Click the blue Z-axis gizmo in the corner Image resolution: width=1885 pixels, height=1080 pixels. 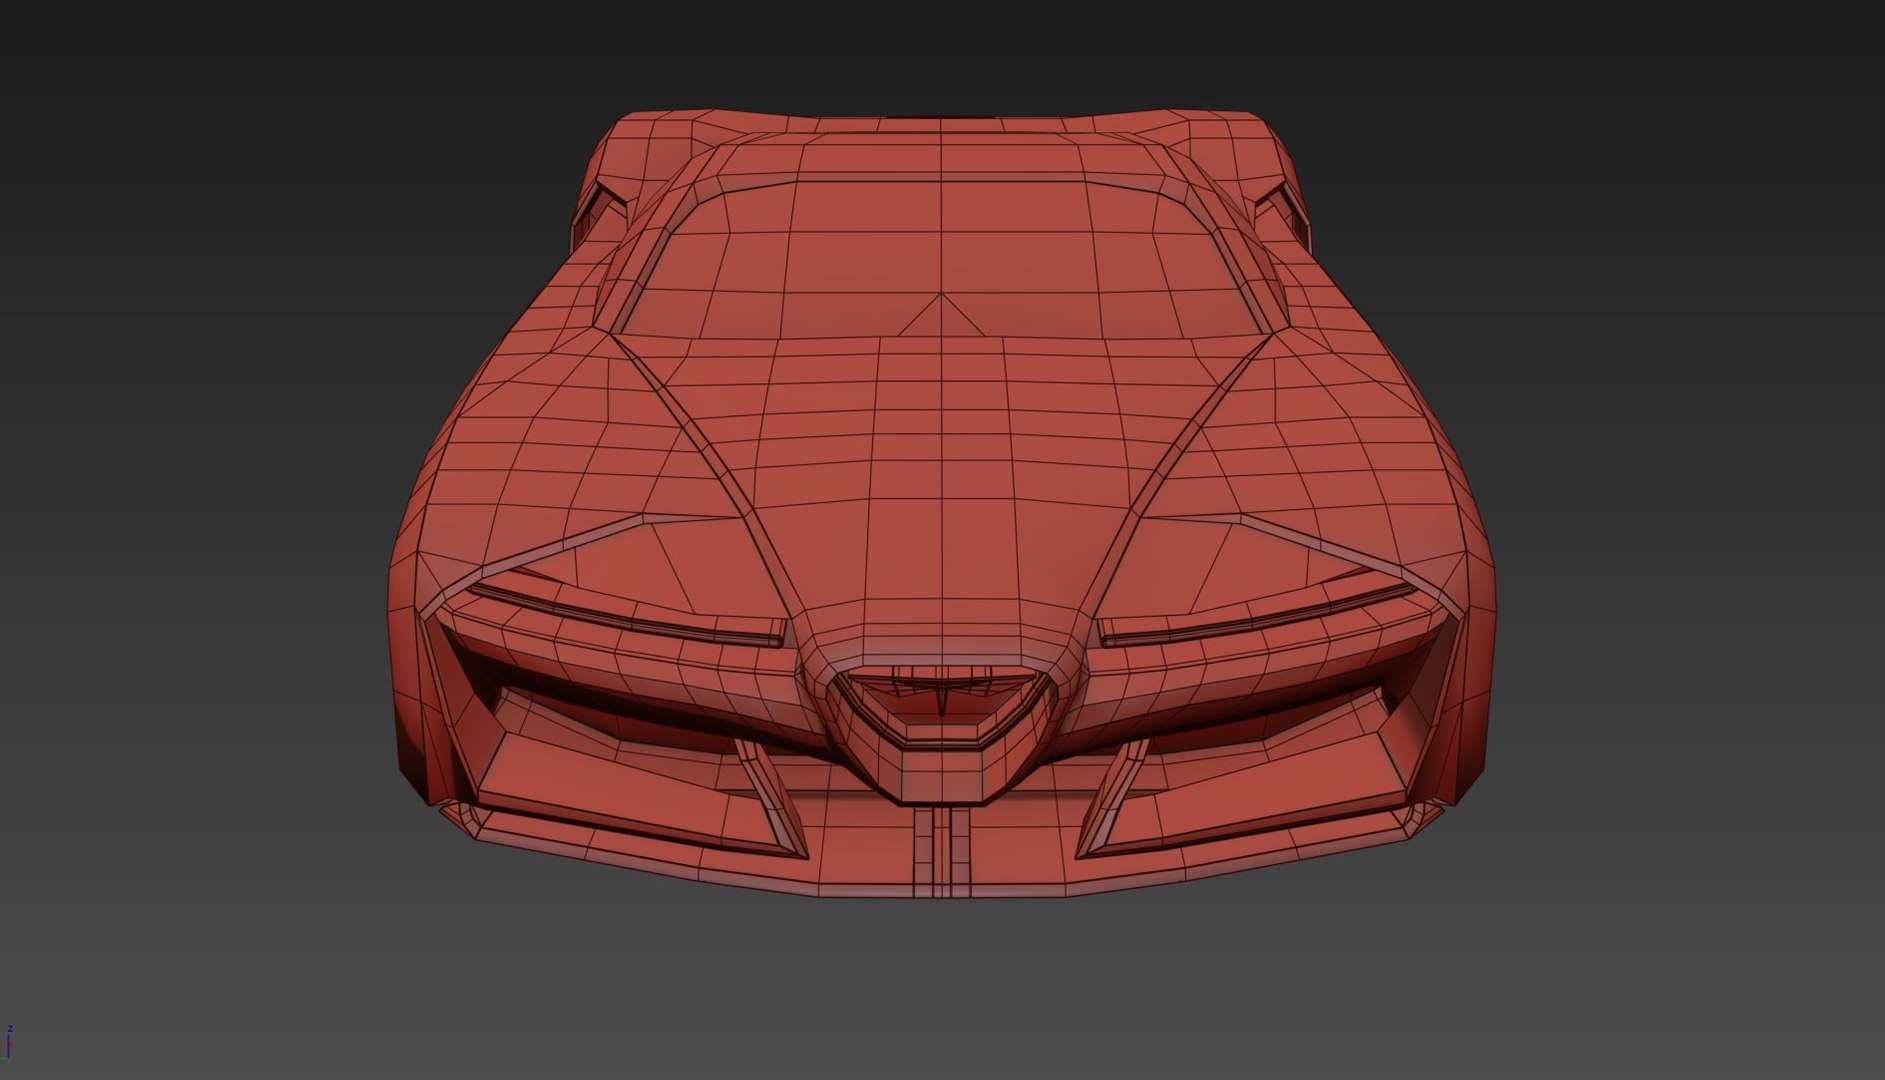9,1041
